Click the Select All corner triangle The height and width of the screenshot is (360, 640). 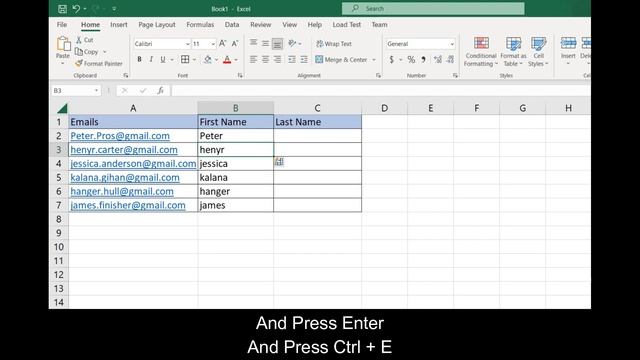(62, 108)
